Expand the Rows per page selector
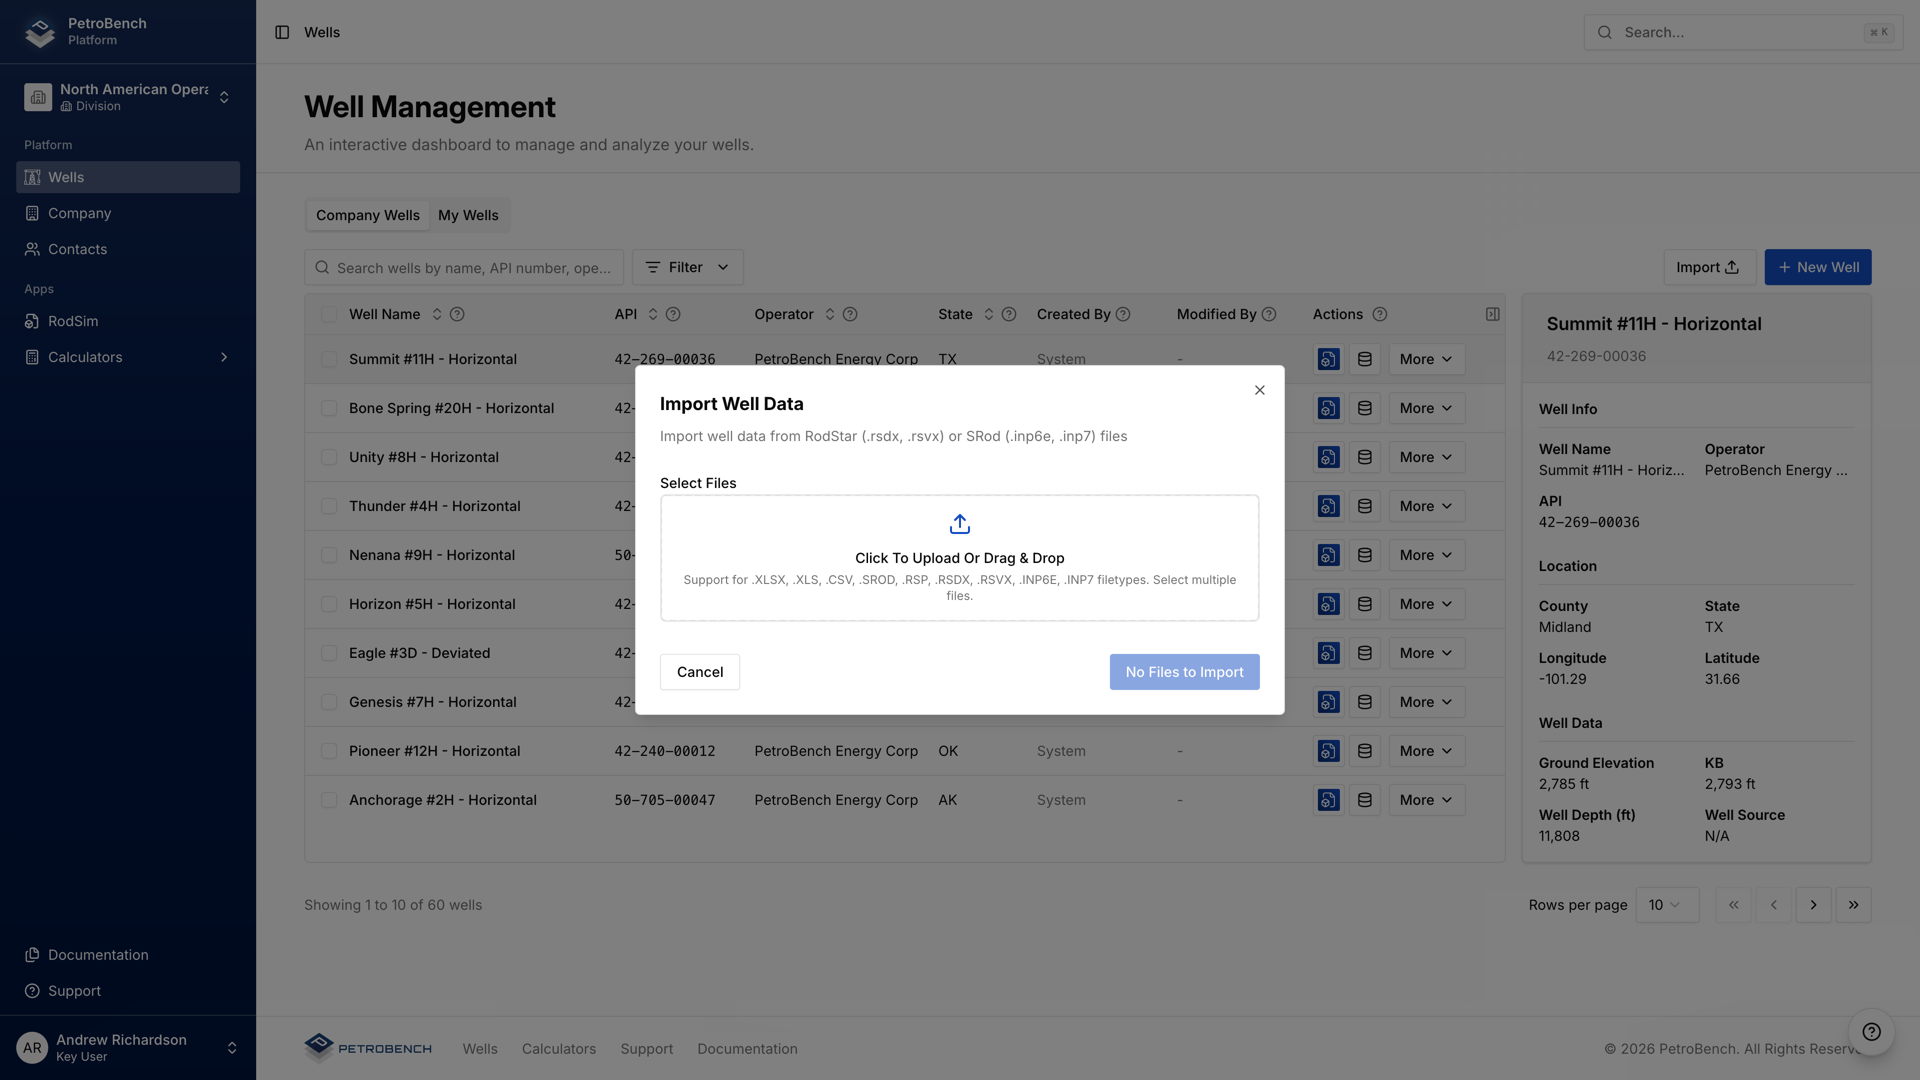The height and width of the screenshot is (1080, 1920). click(x=1666, y=904)
